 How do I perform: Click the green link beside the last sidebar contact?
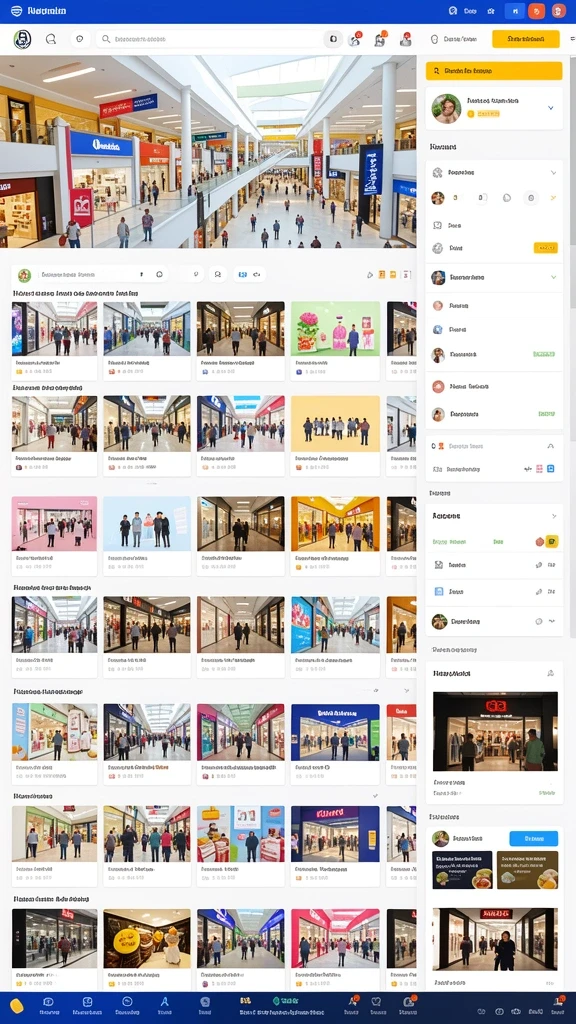coord(546,413)
